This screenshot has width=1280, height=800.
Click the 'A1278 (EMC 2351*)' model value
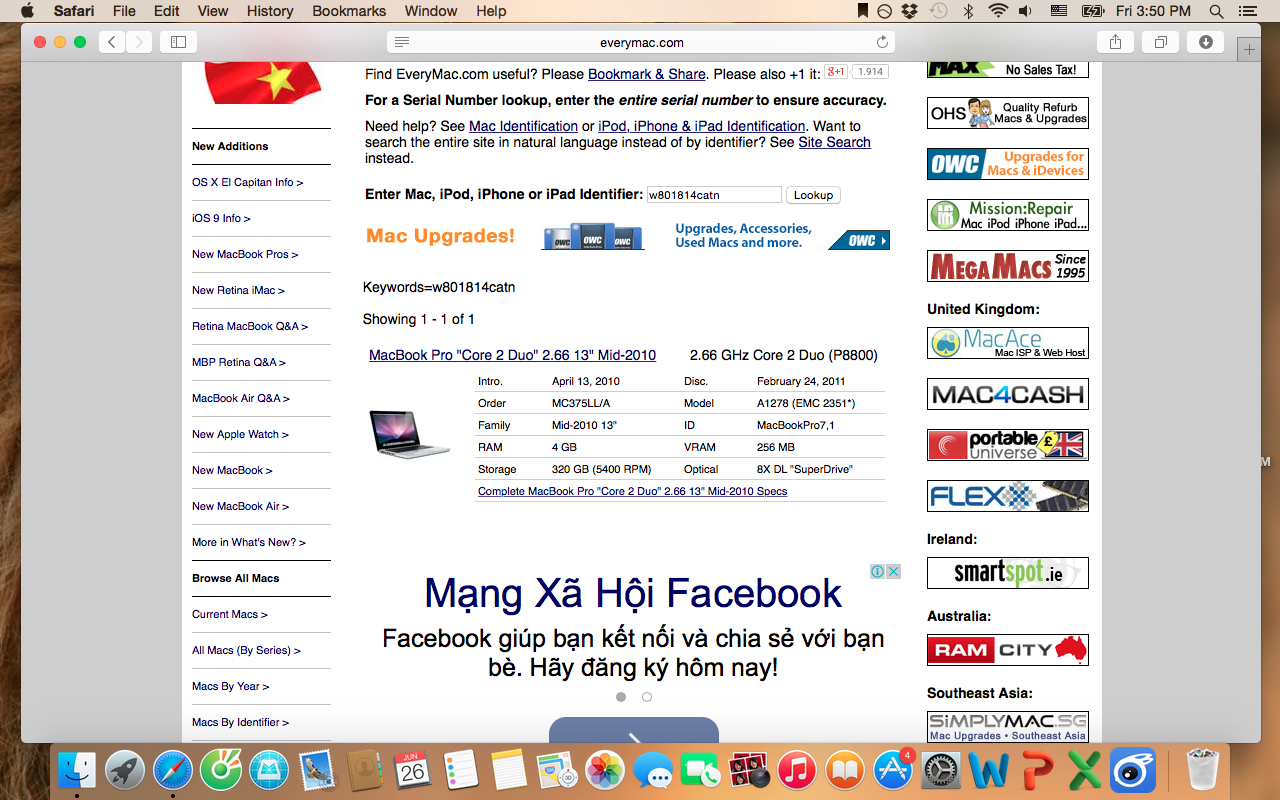[x=806, y=403]
